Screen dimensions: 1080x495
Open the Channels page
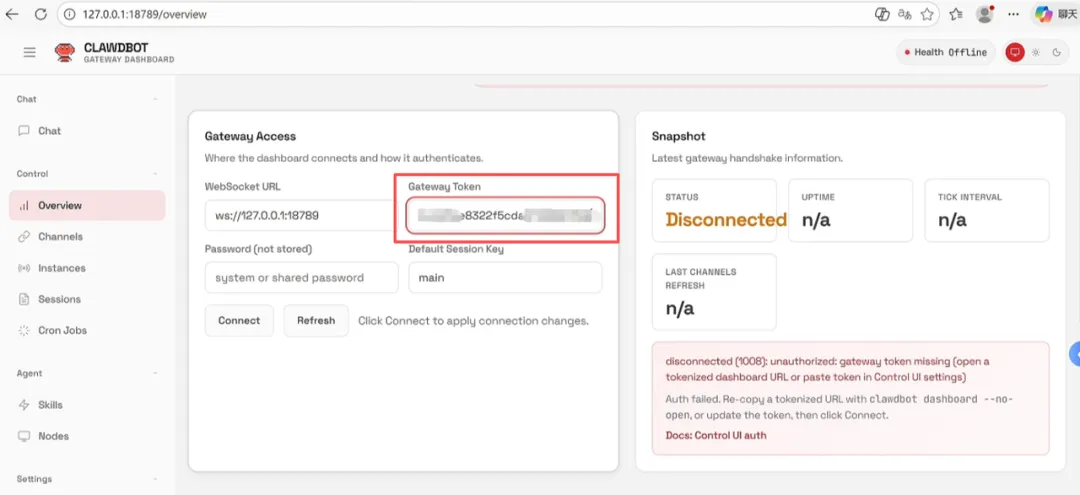pyautogui.click(x=60, y=237)
